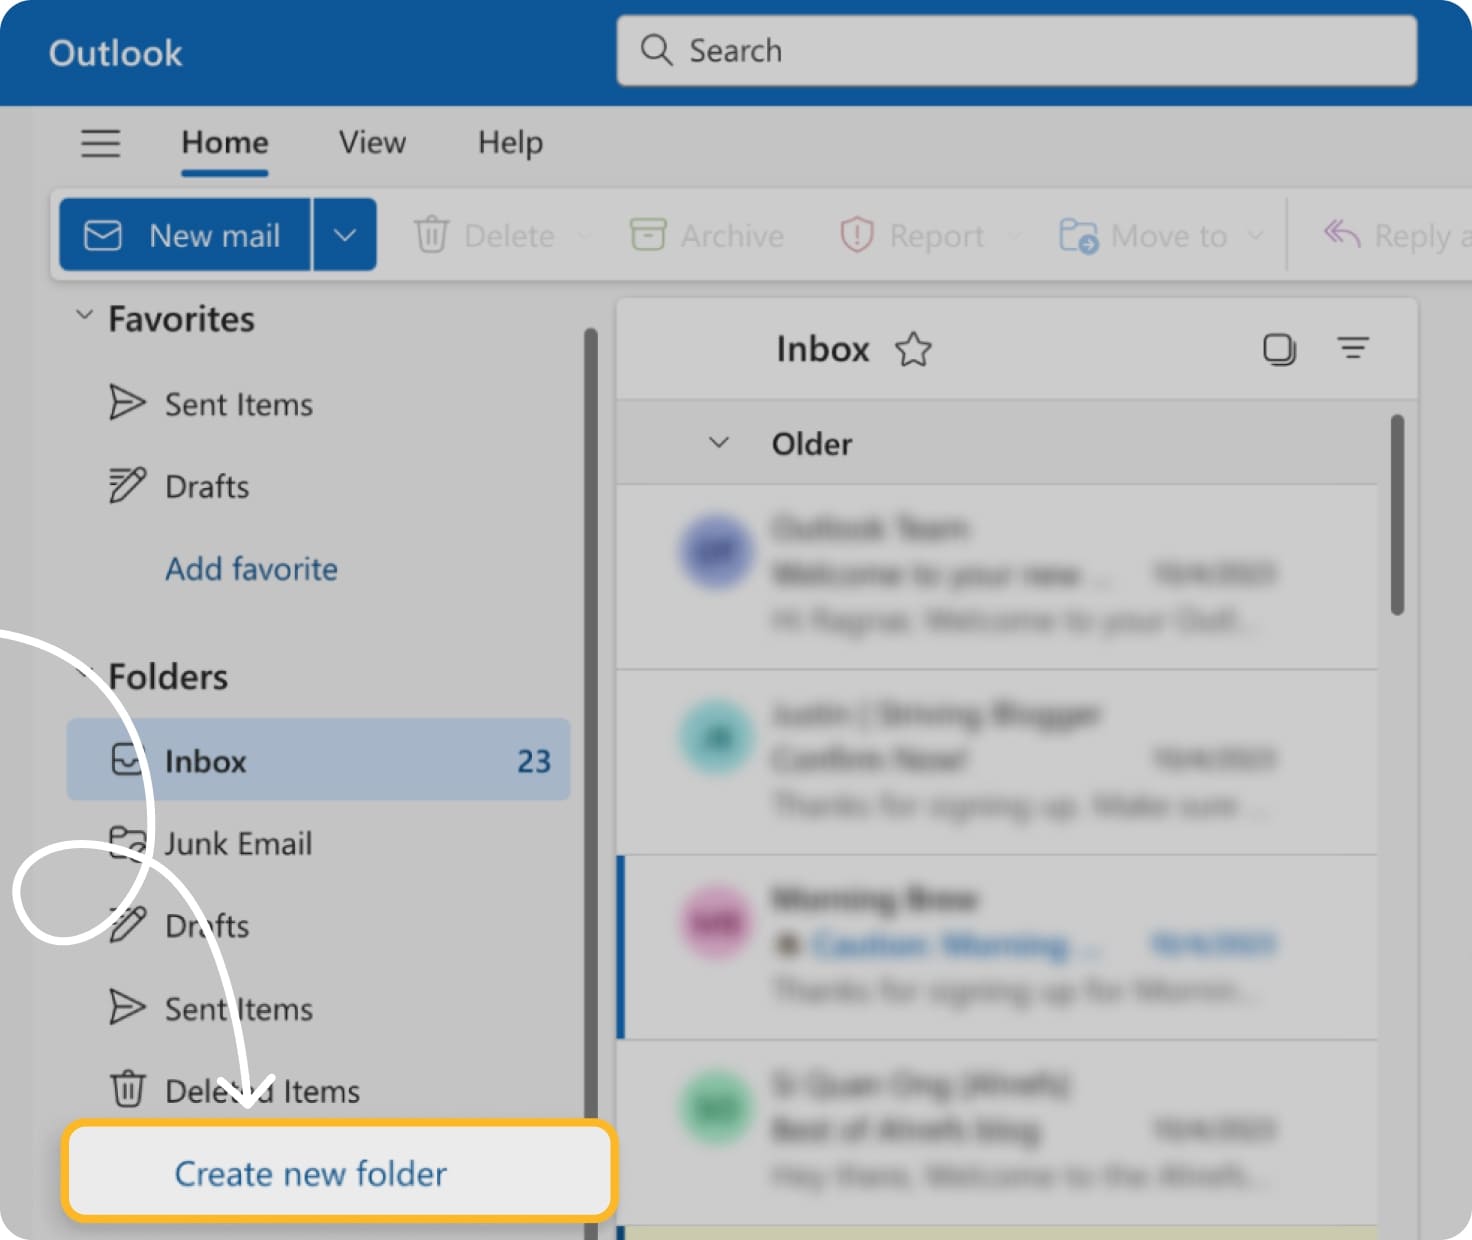Click the search magnifier icon
The image size is (1472, 1240).
pyautogui.click(x=657, y=50)
